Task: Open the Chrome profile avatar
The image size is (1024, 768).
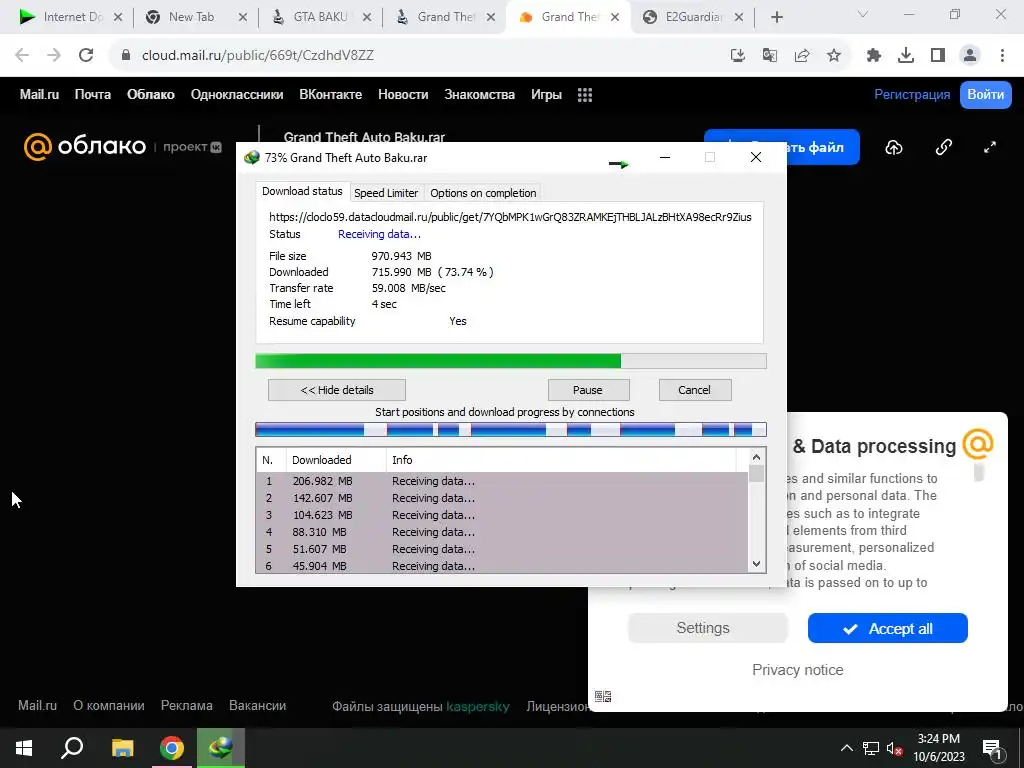Action: (x=970, y=56)
